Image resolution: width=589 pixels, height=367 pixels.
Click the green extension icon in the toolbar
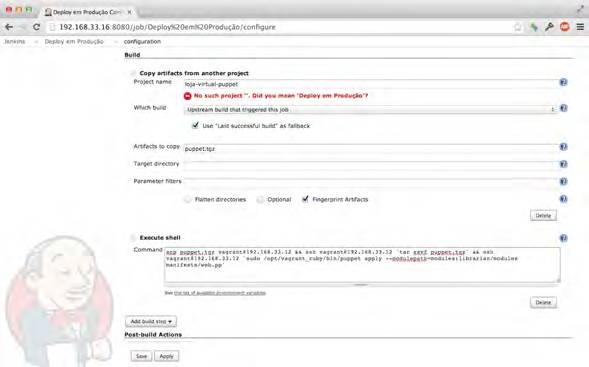click(x=533, y=27)
